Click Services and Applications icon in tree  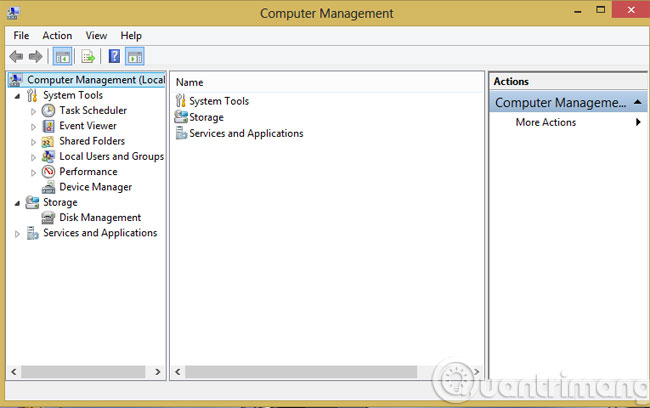32,233
